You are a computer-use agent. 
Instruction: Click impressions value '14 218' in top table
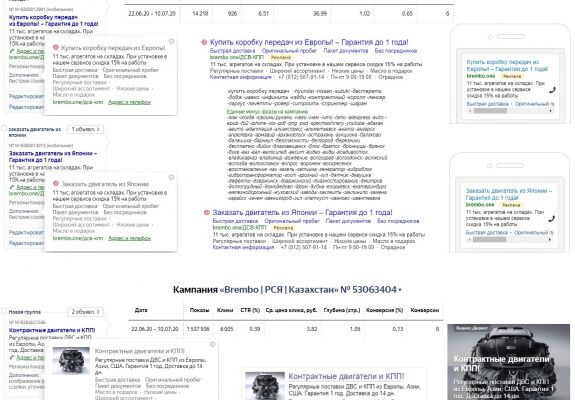(200, 14)
